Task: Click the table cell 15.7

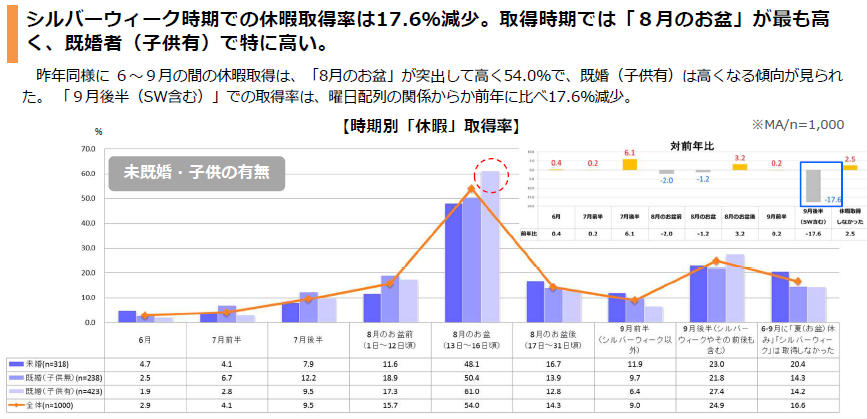Action: click(390, 406)
